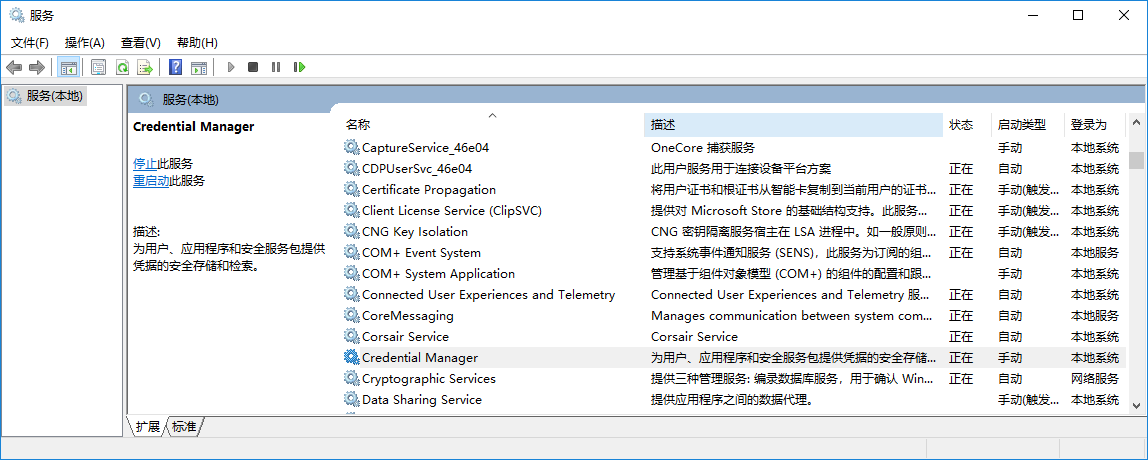The width and height of the screenshot is (1148, 460).
Task: Select the Certificate Propagation service name
Action: click(x=429, y=190)
